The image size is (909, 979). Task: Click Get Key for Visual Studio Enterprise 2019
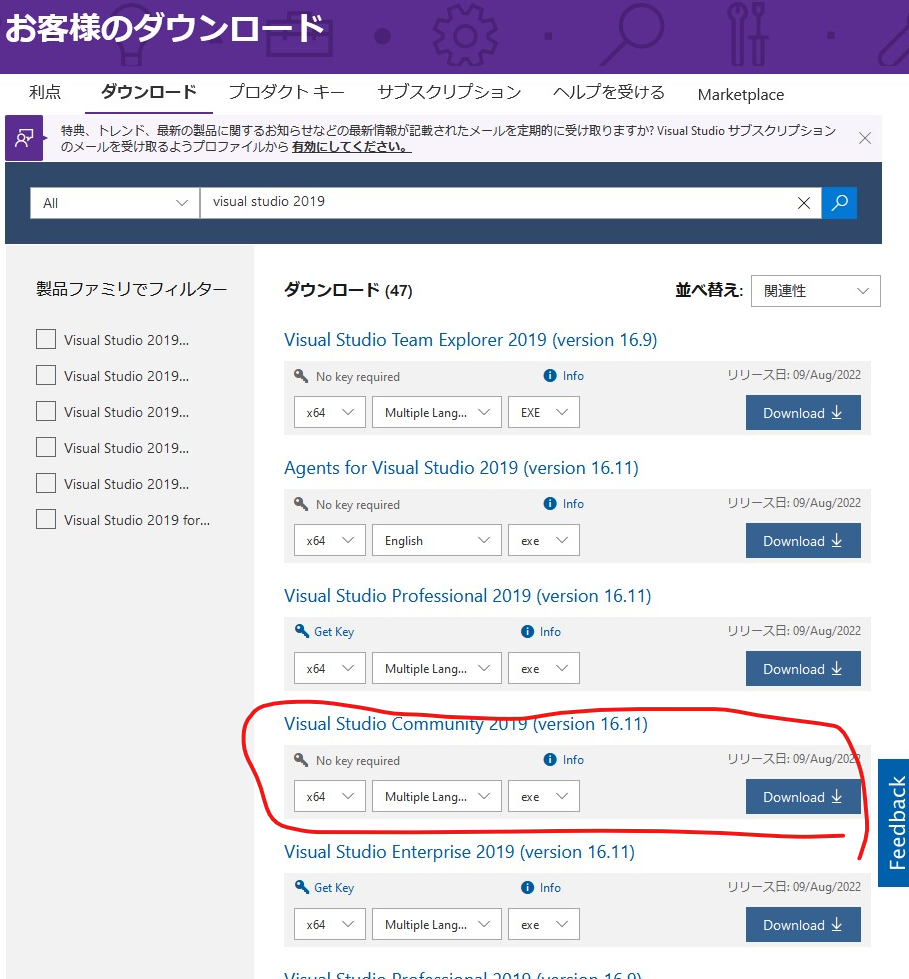click(x=334, y=888)
